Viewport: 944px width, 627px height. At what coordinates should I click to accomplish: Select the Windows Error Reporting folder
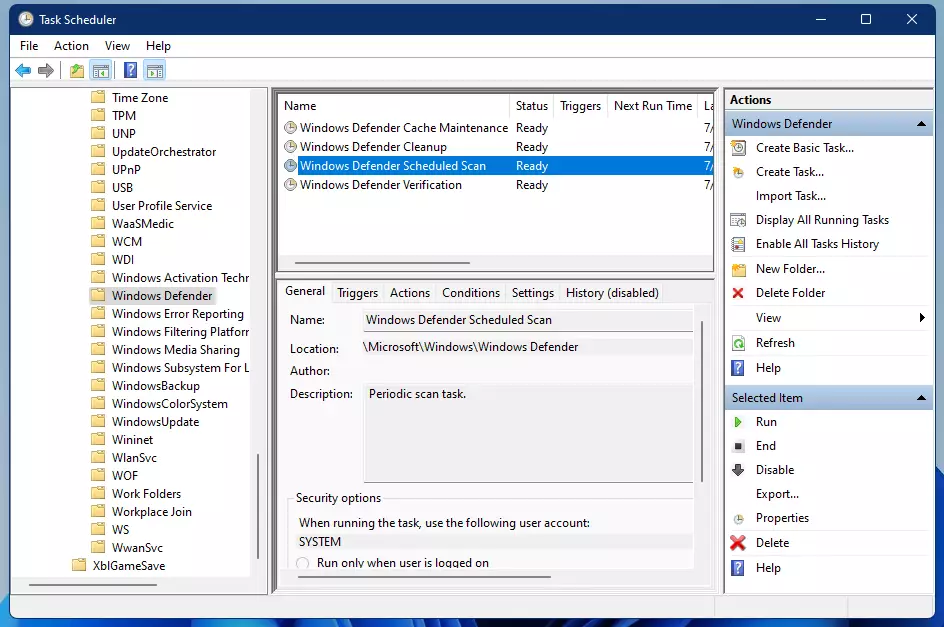[x=178, y=314]
